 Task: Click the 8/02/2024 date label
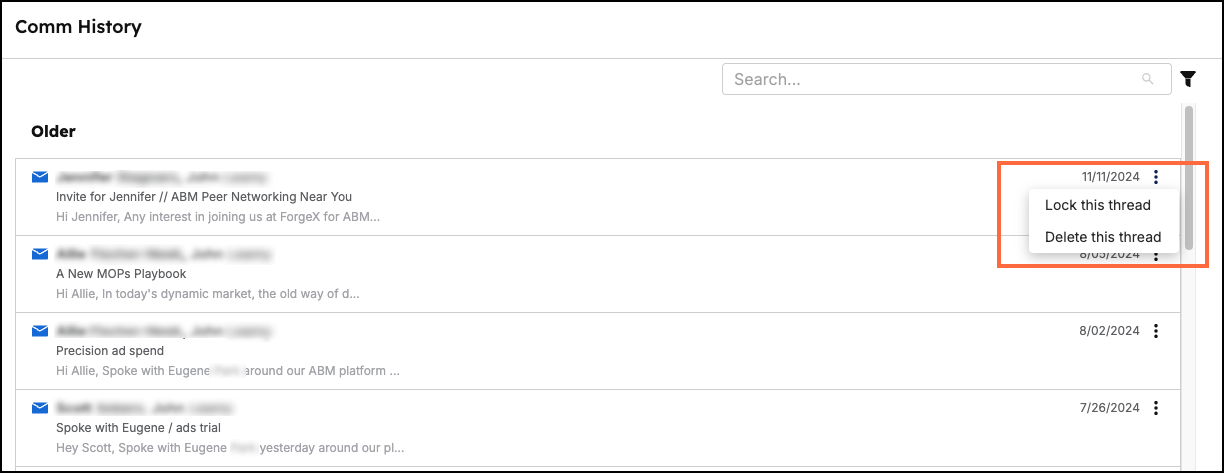(x=1110, y=331)
